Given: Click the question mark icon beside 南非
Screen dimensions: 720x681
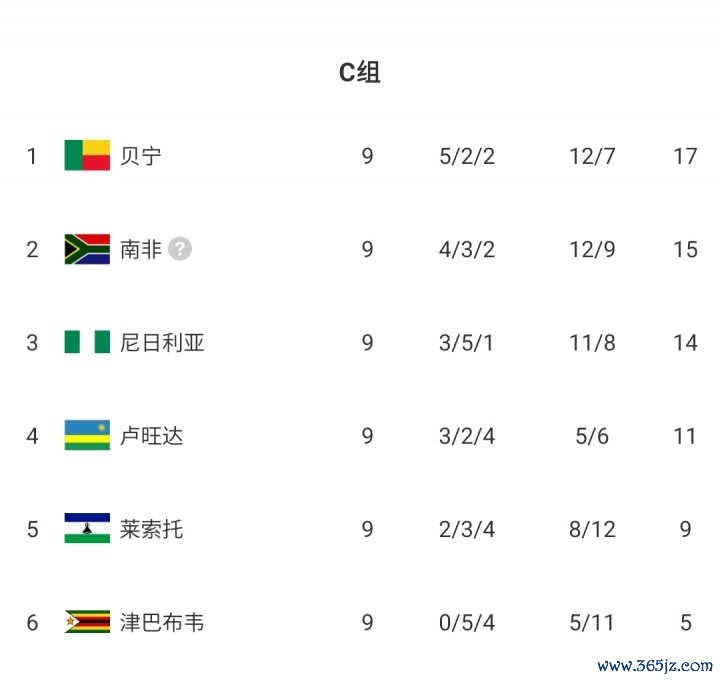Looking at the screenshot, I should click(x=179, y=249).
